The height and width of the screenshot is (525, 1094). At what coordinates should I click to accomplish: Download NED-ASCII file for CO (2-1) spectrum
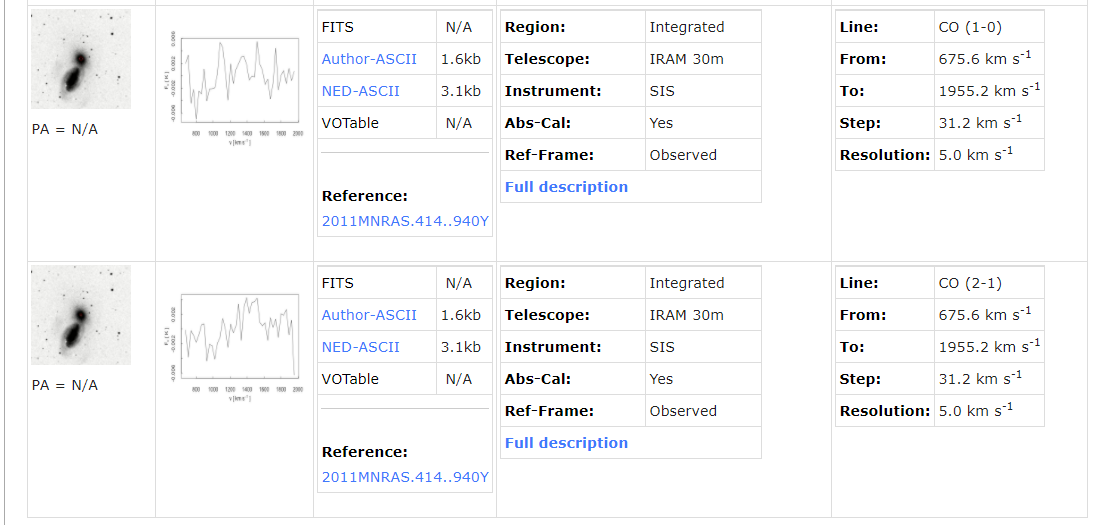click(361, 347)
